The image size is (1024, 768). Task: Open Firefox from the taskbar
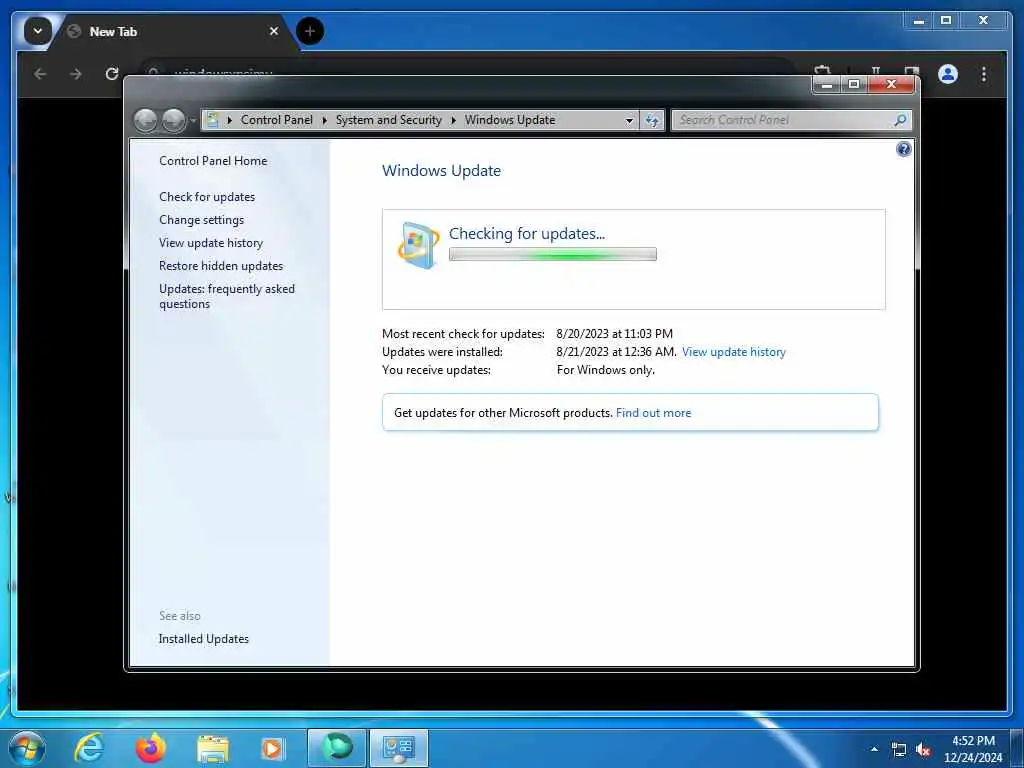click(150, 748)
